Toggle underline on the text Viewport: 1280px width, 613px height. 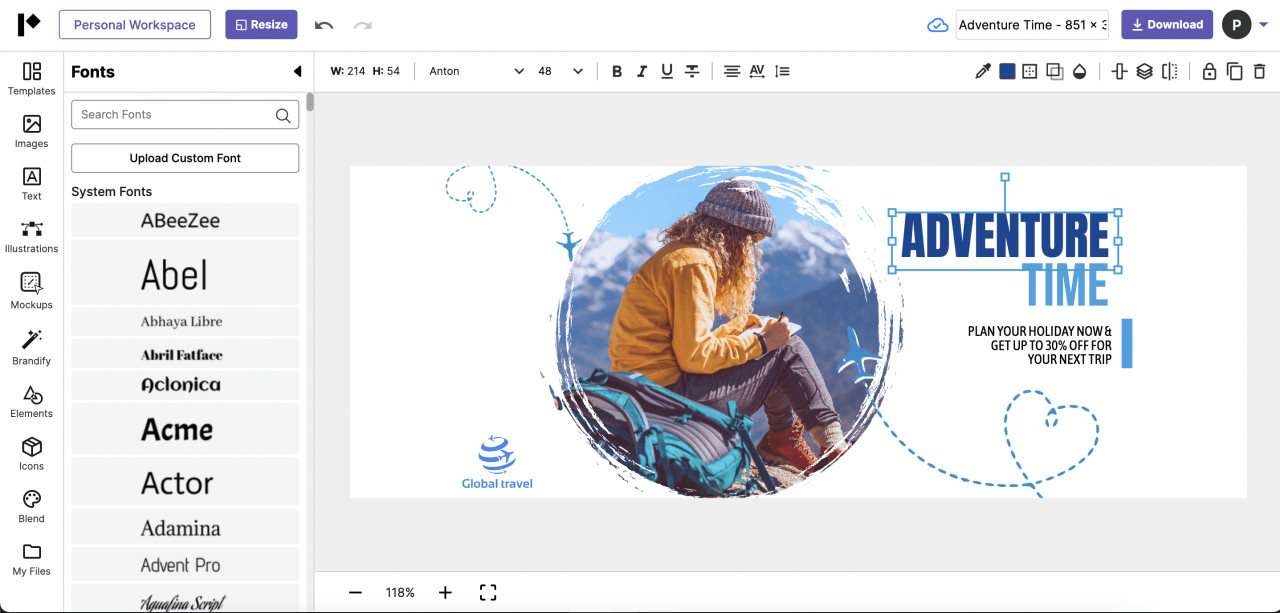pyautogui.click(x=666, y=71)
